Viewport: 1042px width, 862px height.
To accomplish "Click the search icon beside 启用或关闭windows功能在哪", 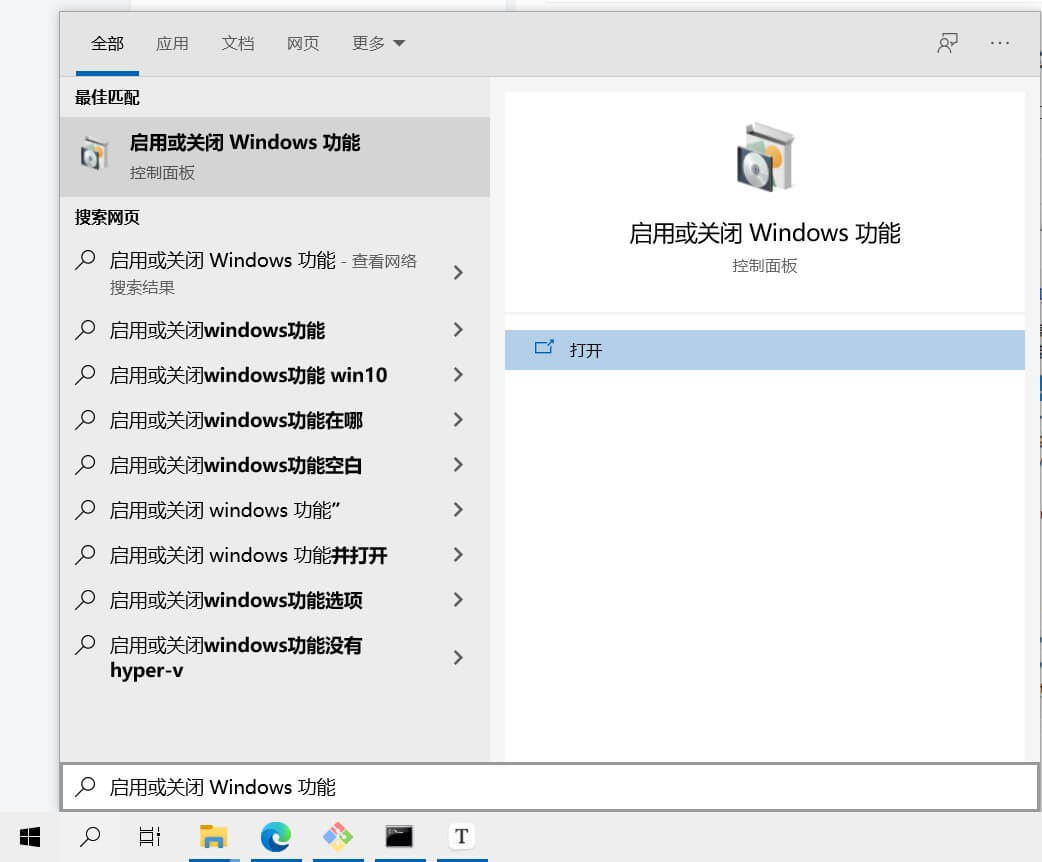I will (85, 420).
